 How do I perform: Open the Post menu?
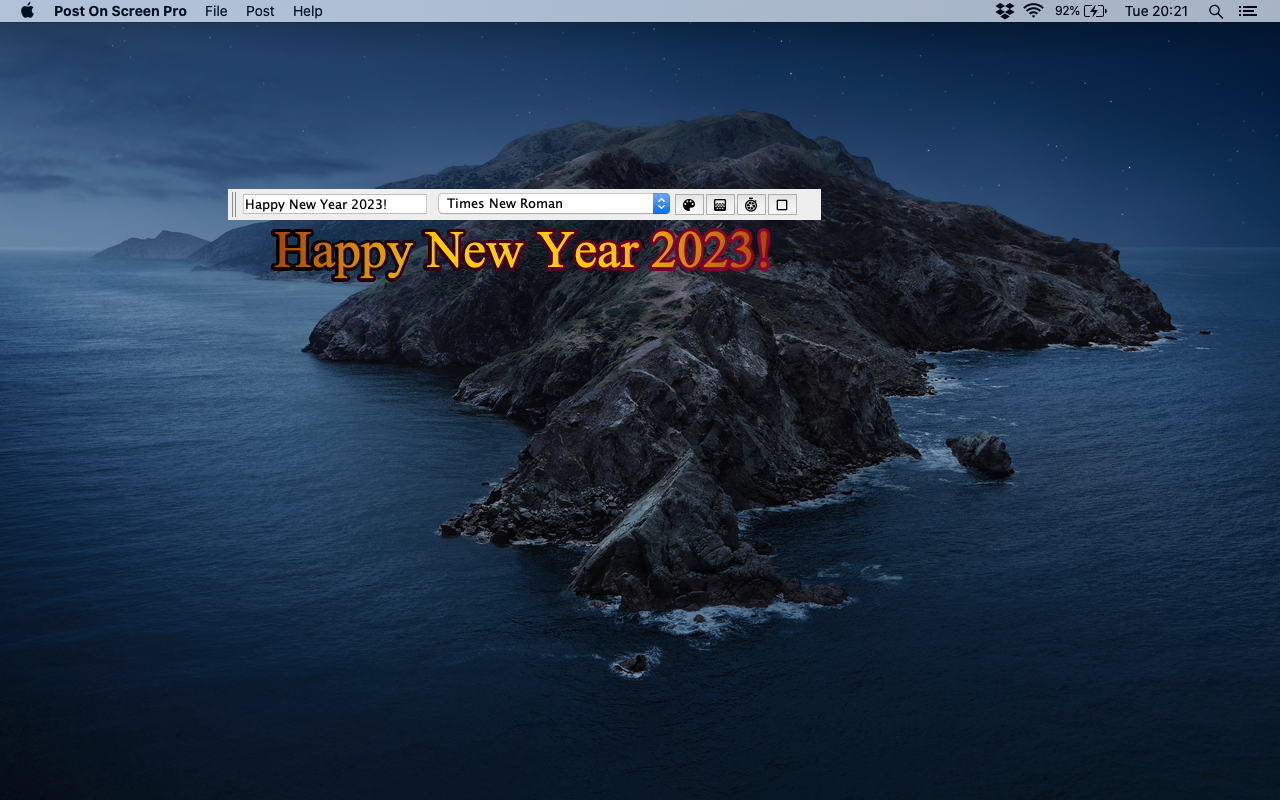(x=260, y=11)
